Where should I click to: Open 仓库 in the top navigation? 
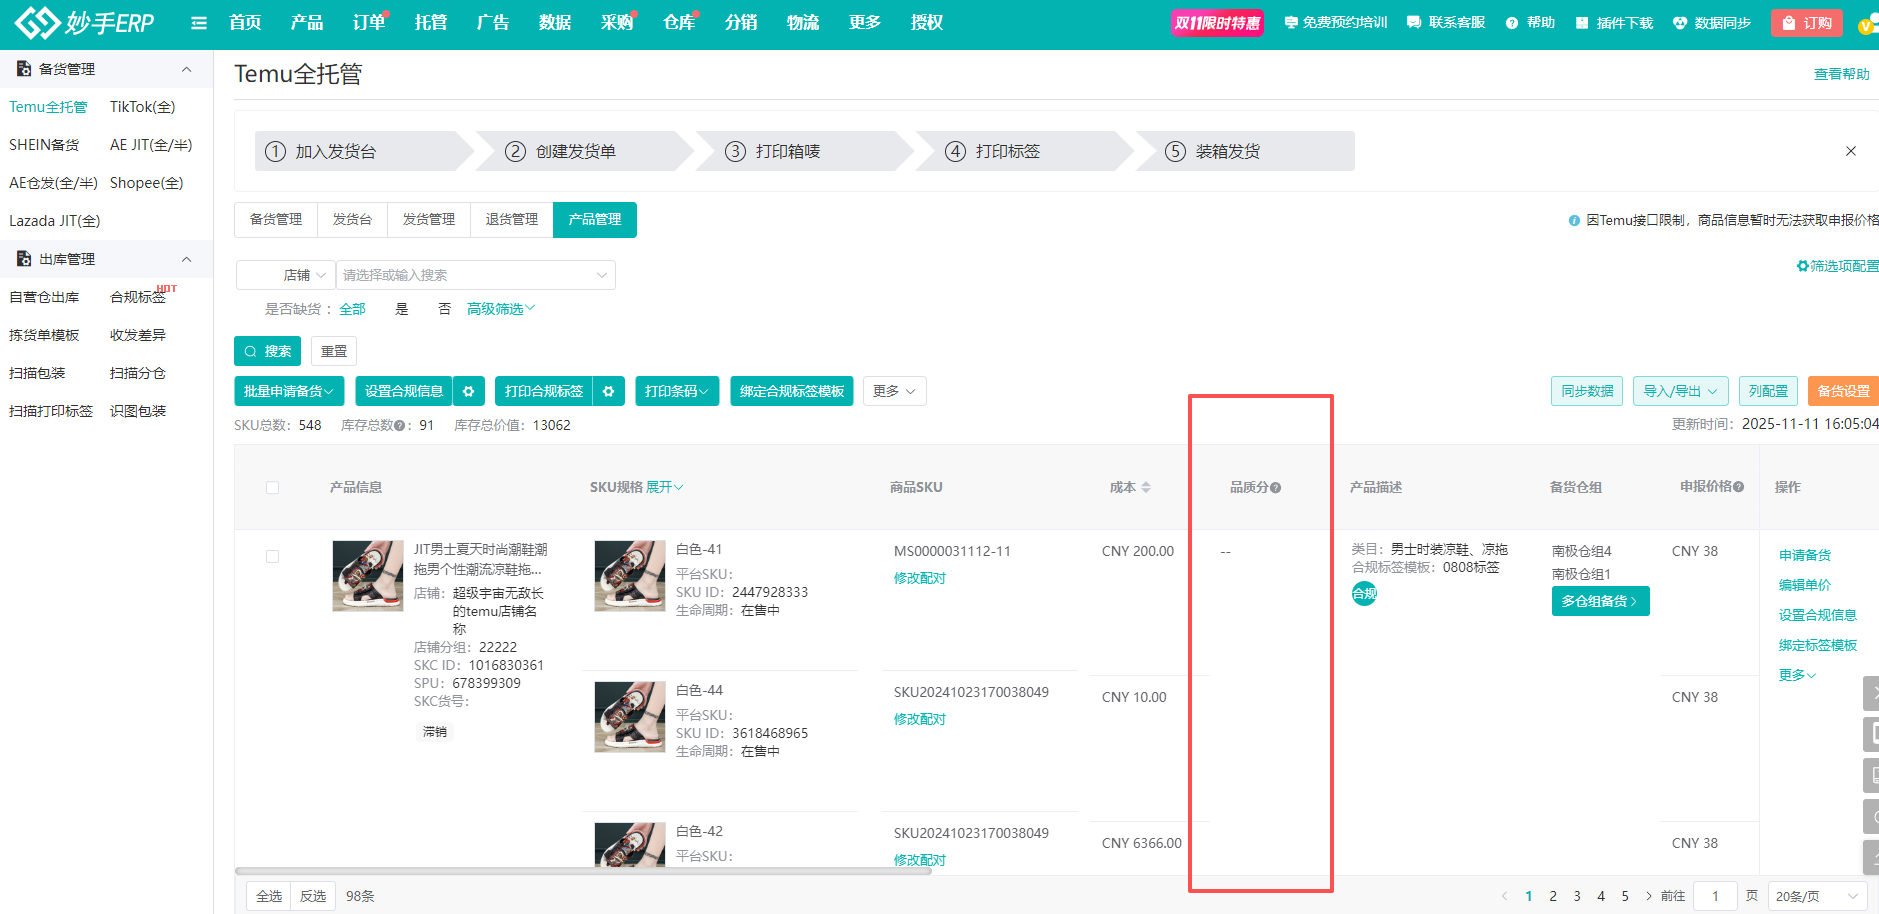(679, 22)
